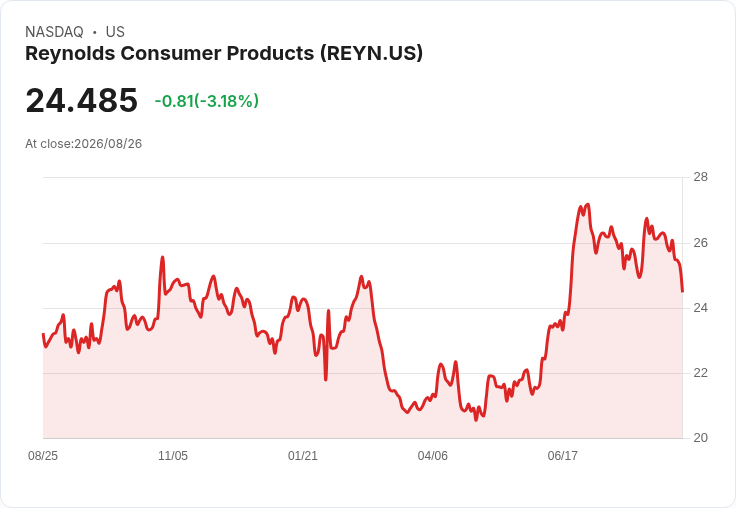
Task: Click the 20 y-axis price label
Action: 700,438
